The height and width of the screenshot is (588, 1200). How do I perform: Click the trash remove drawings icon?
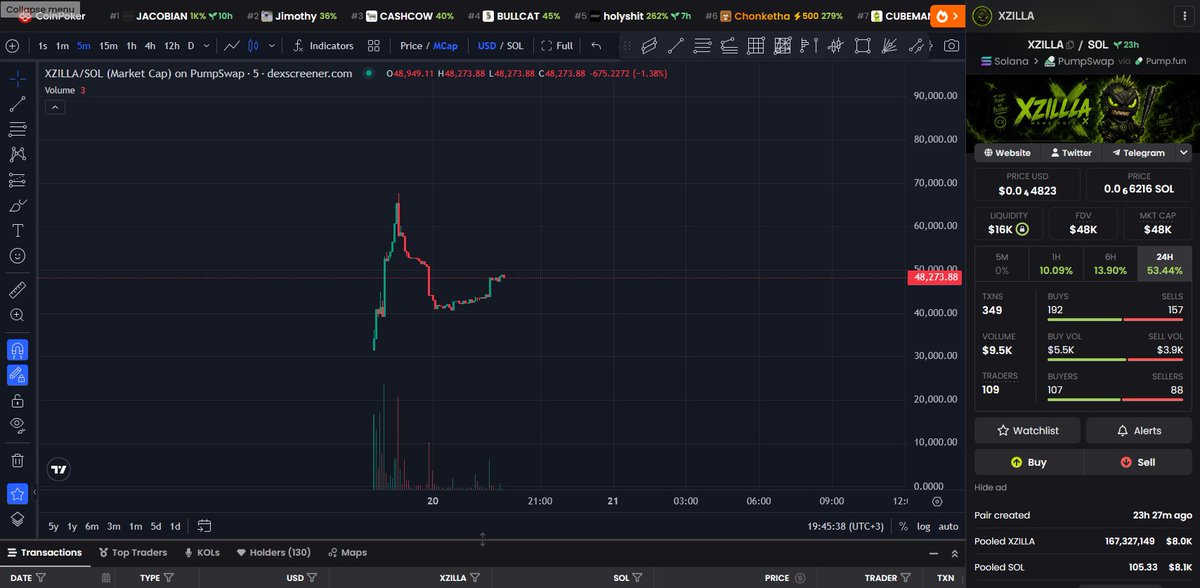click(17, 460)
